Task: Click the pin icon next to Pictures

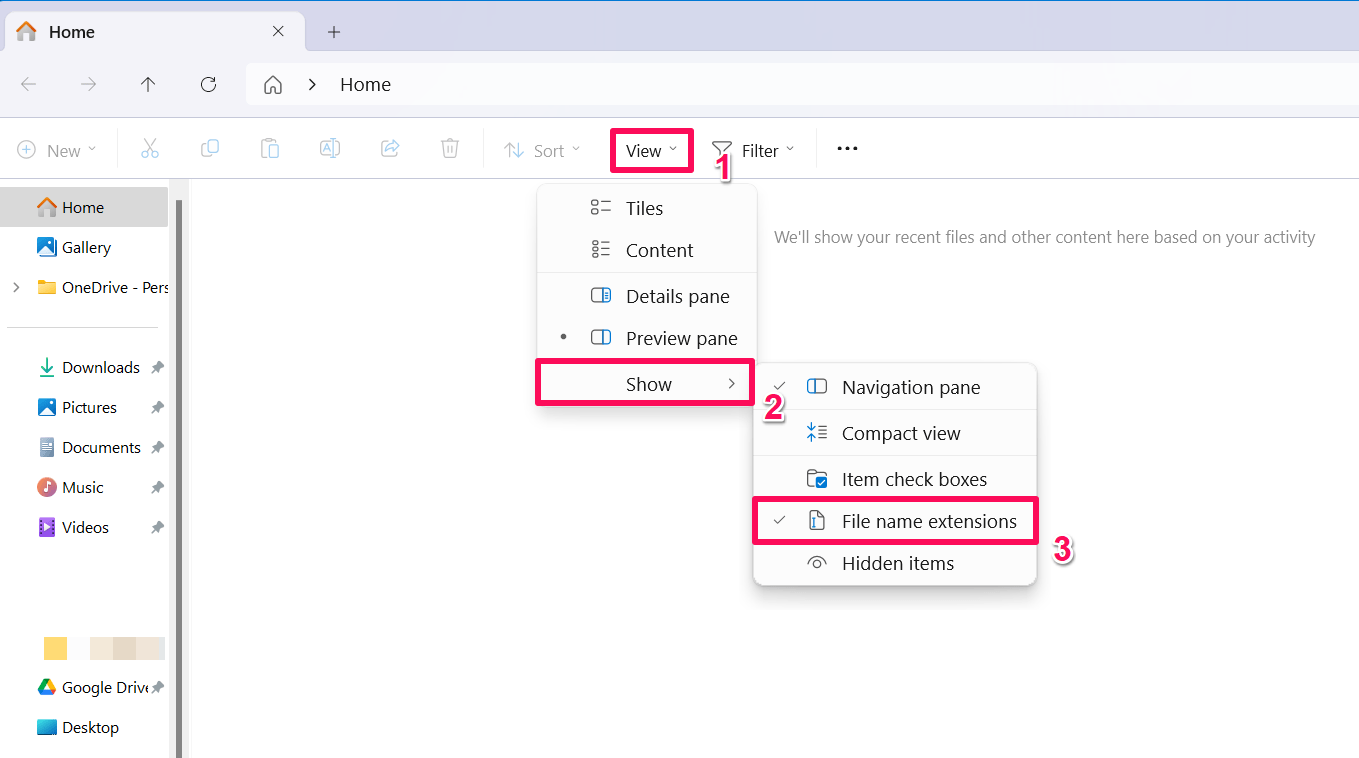Action: (157, 408)
